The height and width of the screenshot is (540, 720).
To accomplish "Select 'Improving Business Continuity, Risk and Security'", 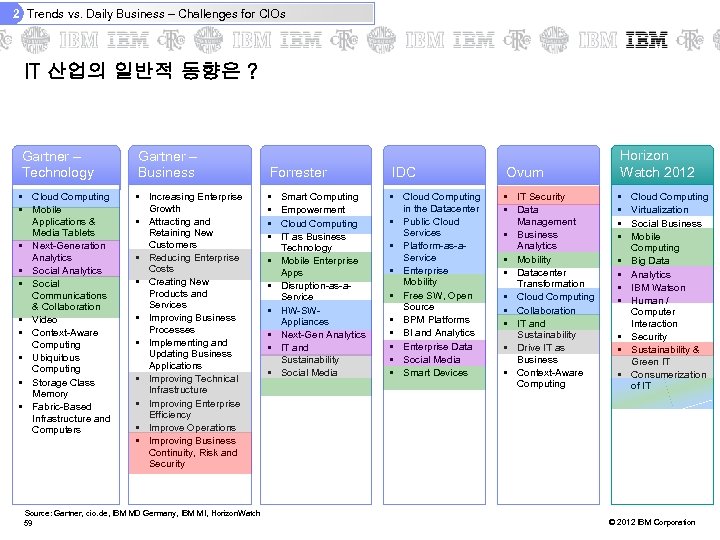I will click(193, 452).
